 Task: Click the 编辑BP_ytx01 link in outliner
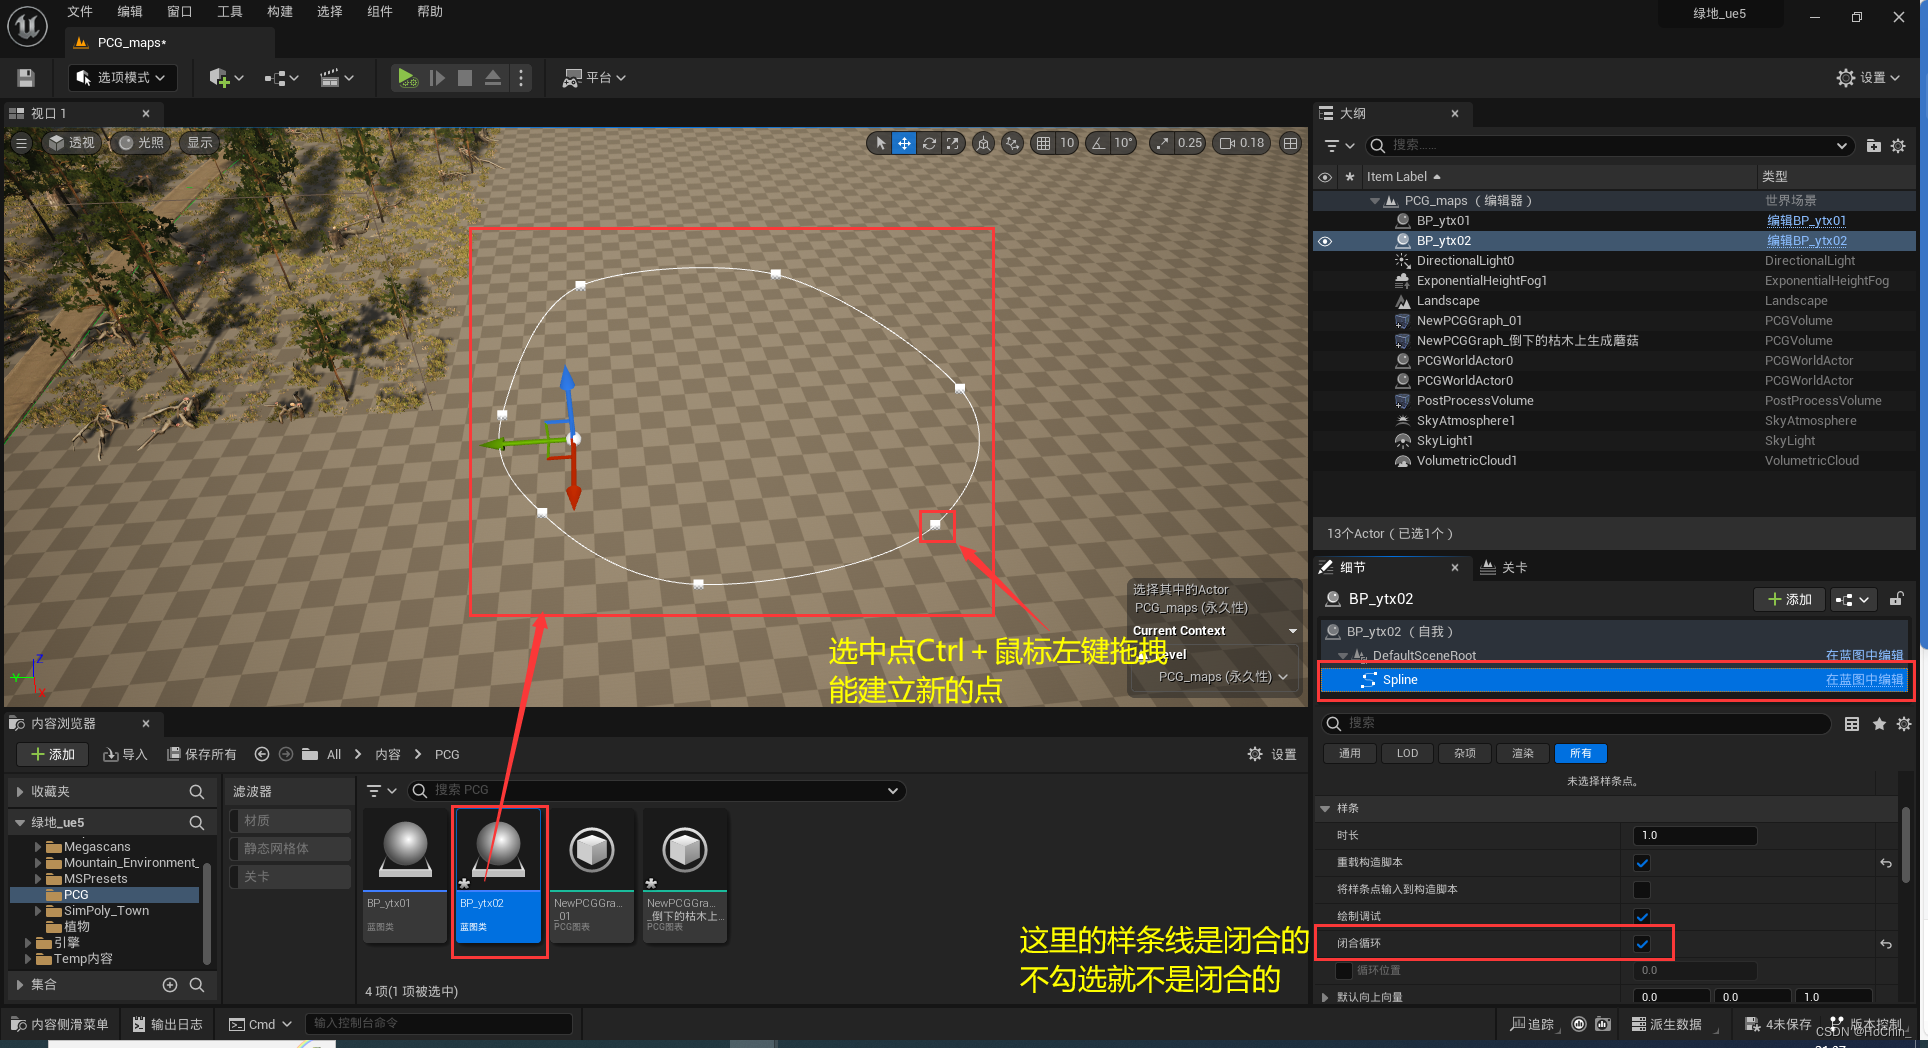point(1806,221)
